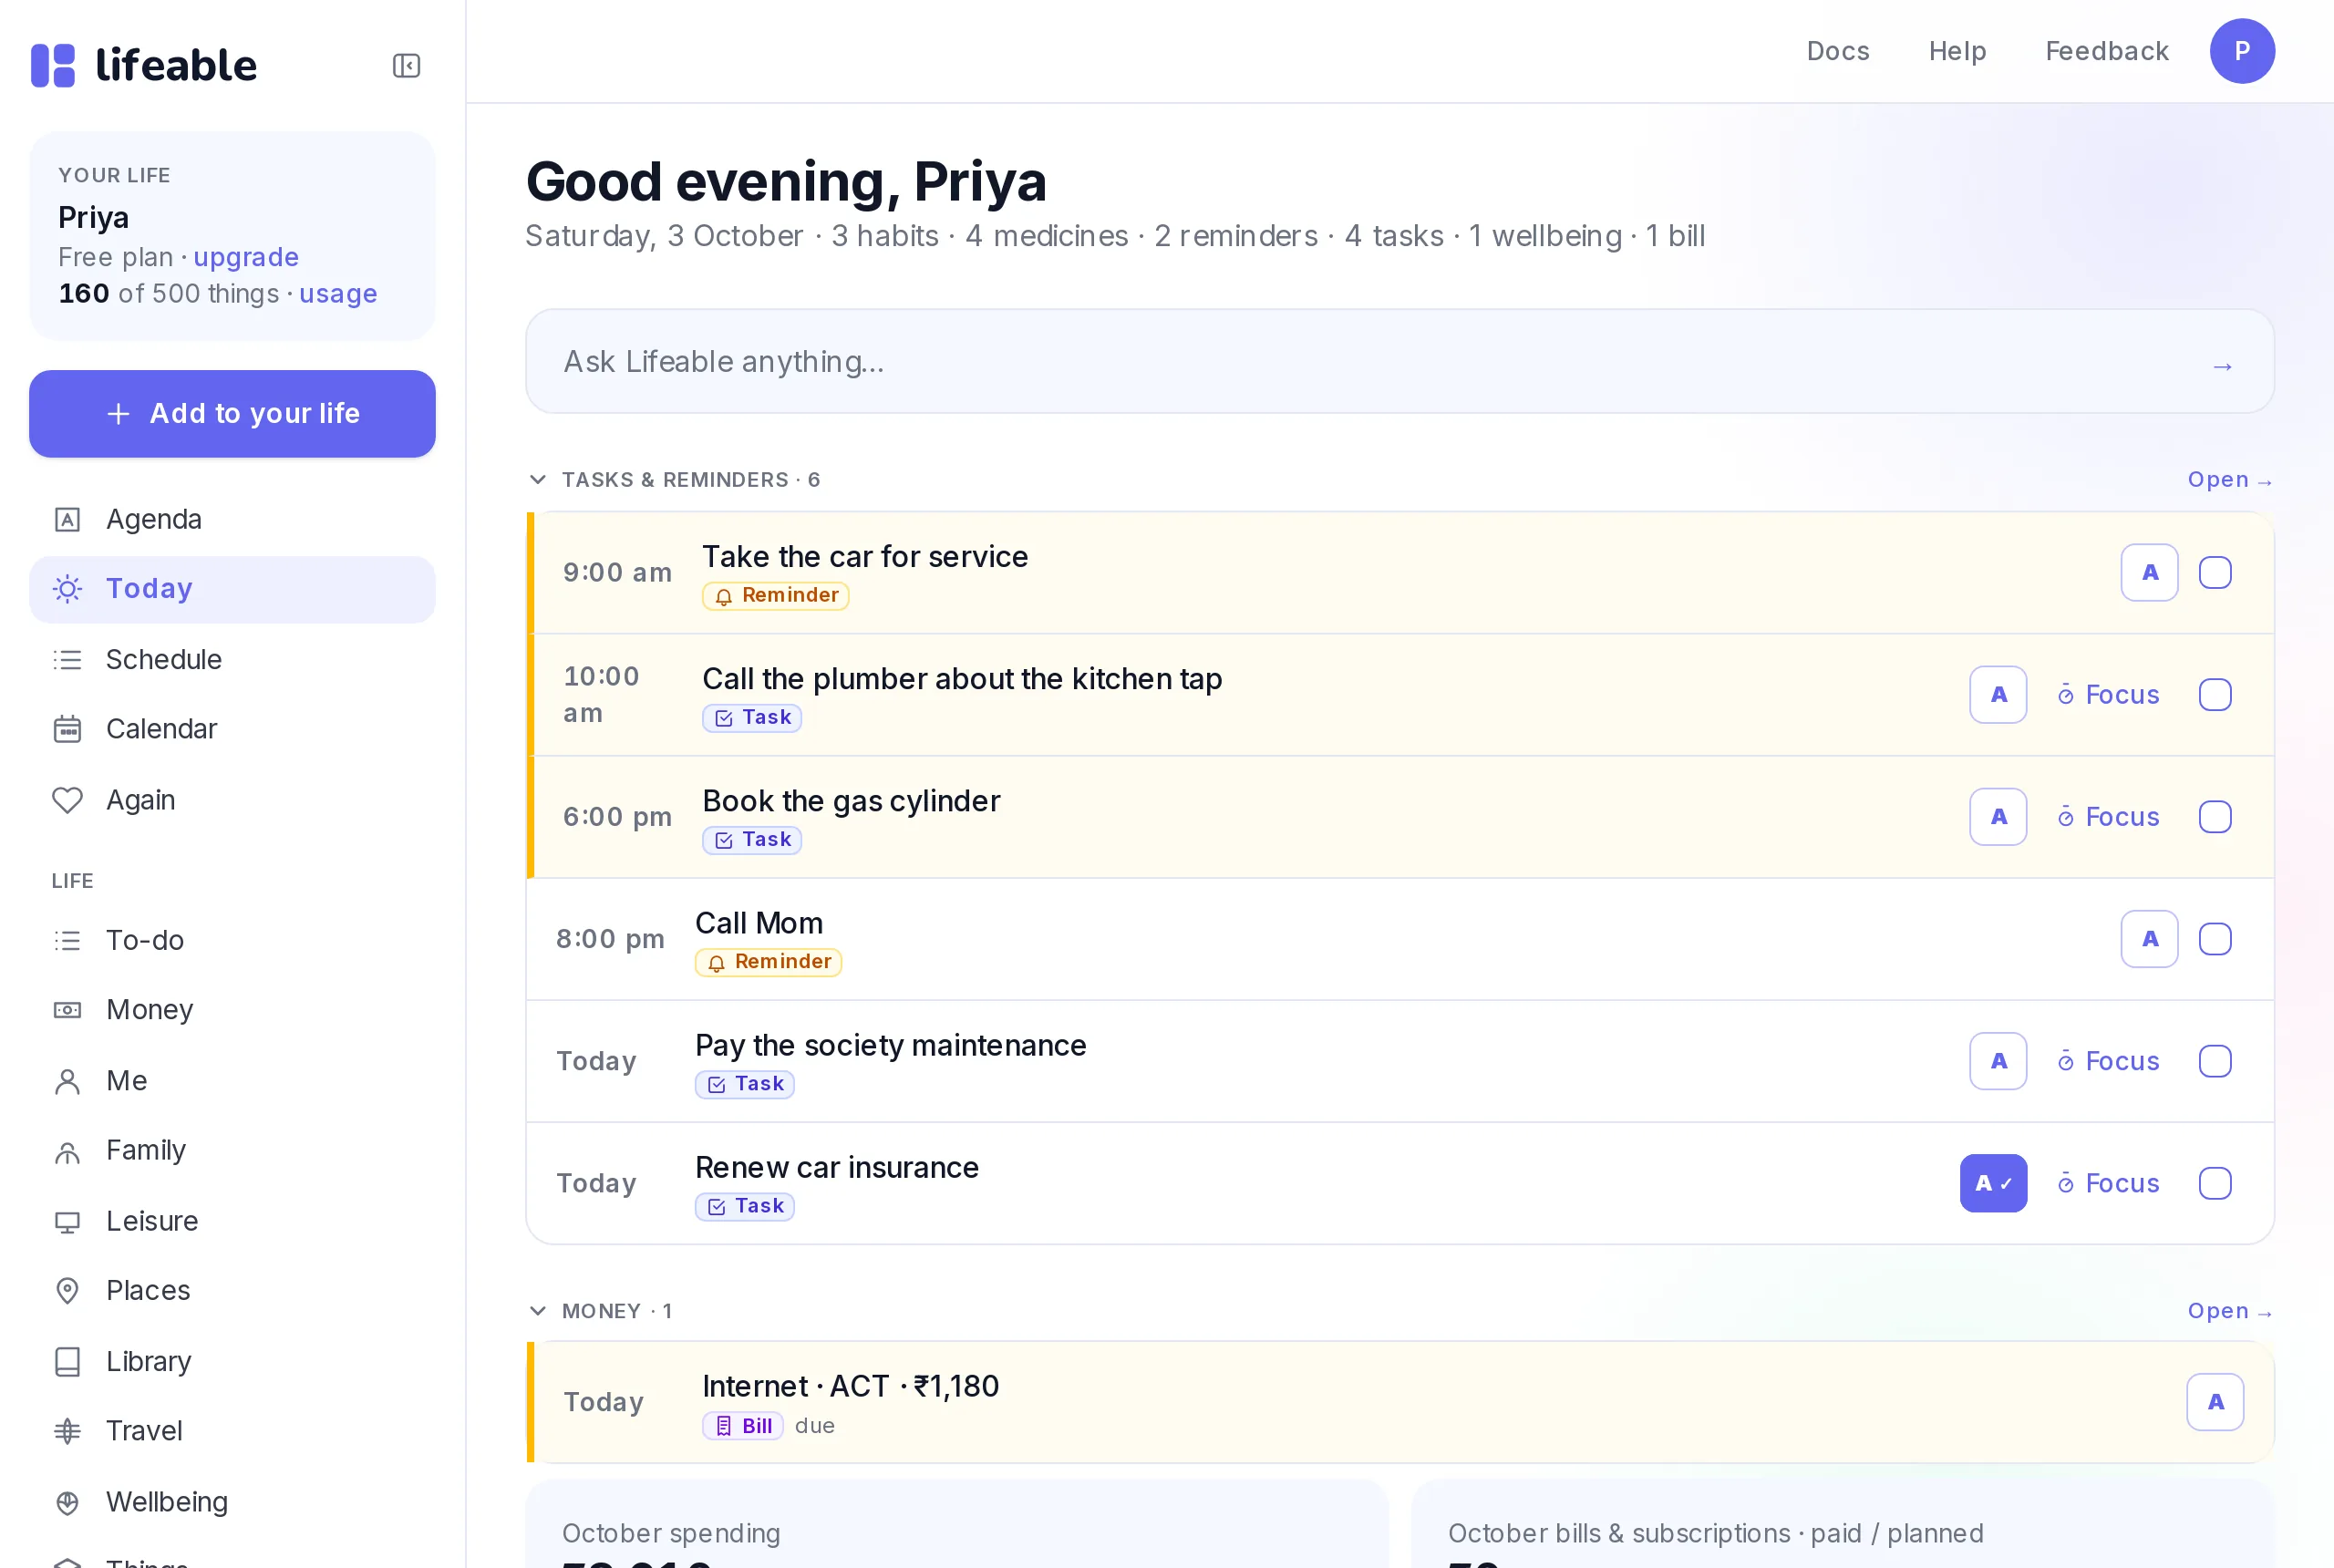Select Family in the sidebar
The width and height of the screenshot is (2334, 1568).
[x=232, y=1151]
